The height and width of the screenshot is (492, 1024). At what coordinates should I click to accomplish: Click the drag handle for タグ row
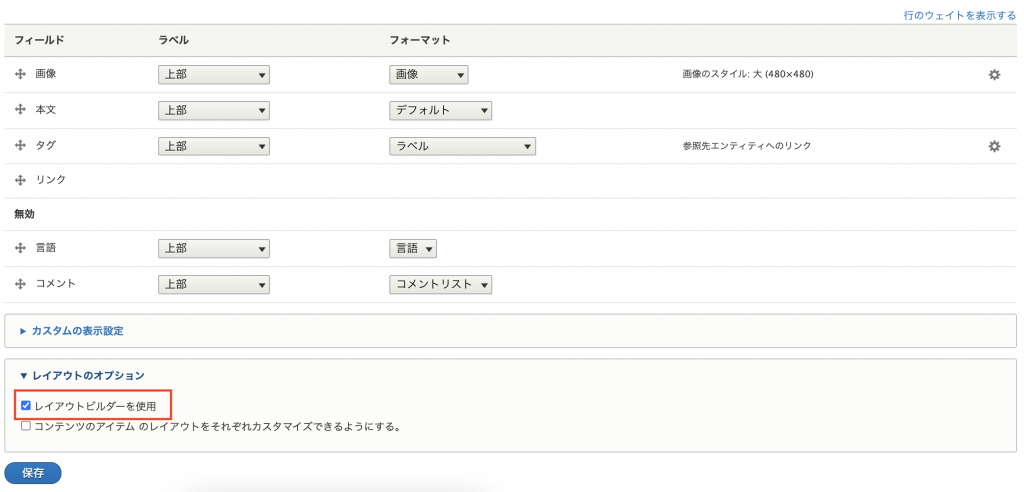coord(20,146)
